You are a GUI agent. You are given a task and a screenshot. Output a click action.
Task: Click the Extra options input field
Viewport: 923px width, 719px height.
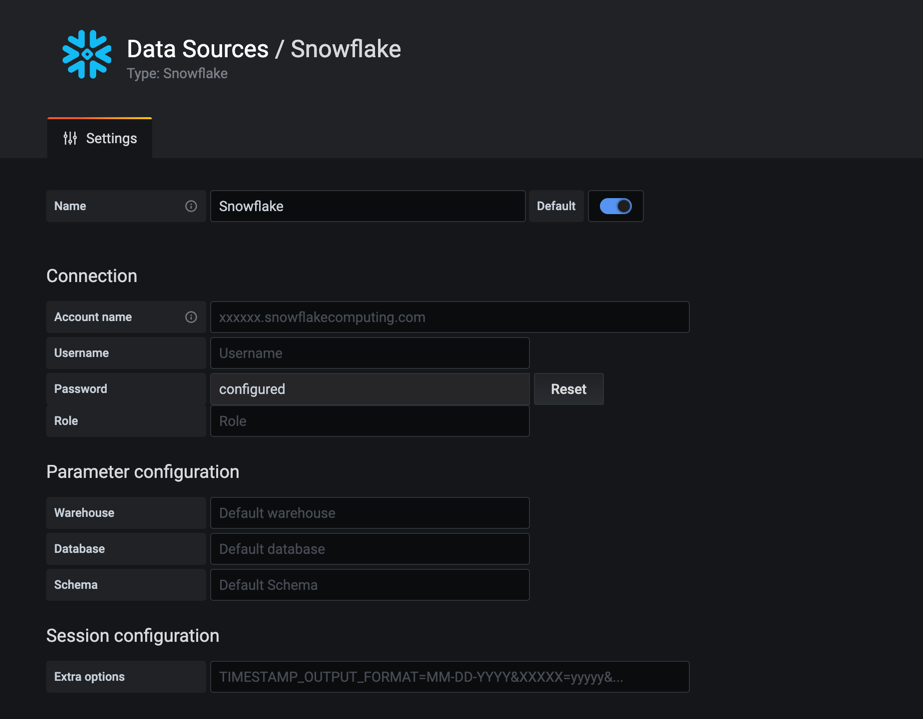[x=450, y=677]
